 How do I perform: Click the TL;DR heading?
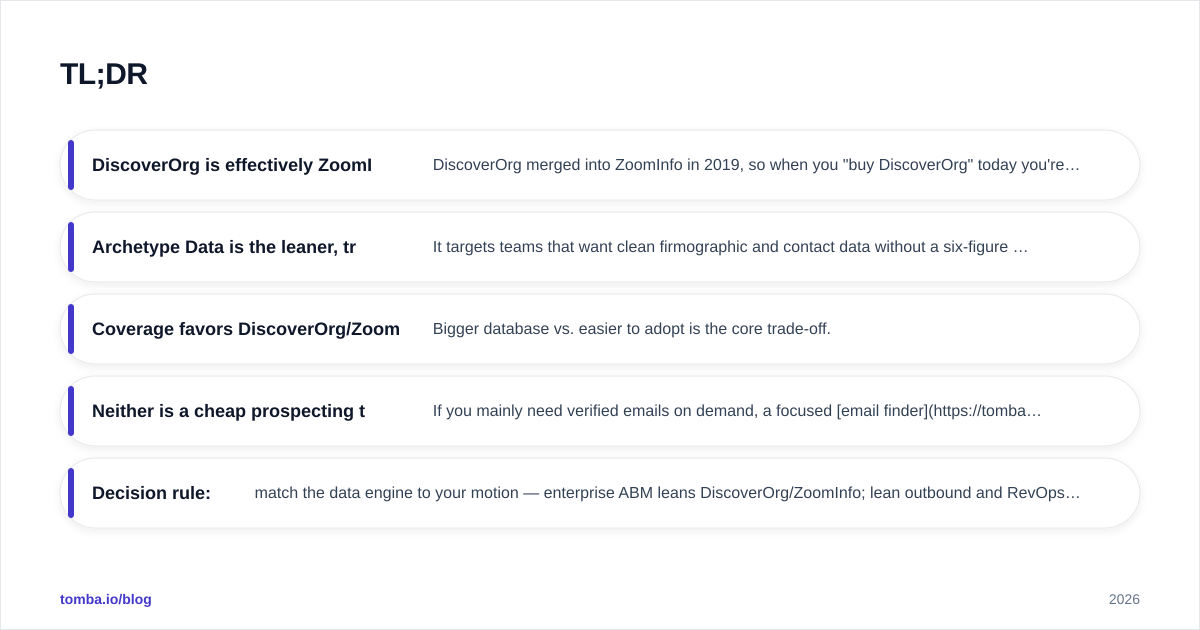[104, 74]
